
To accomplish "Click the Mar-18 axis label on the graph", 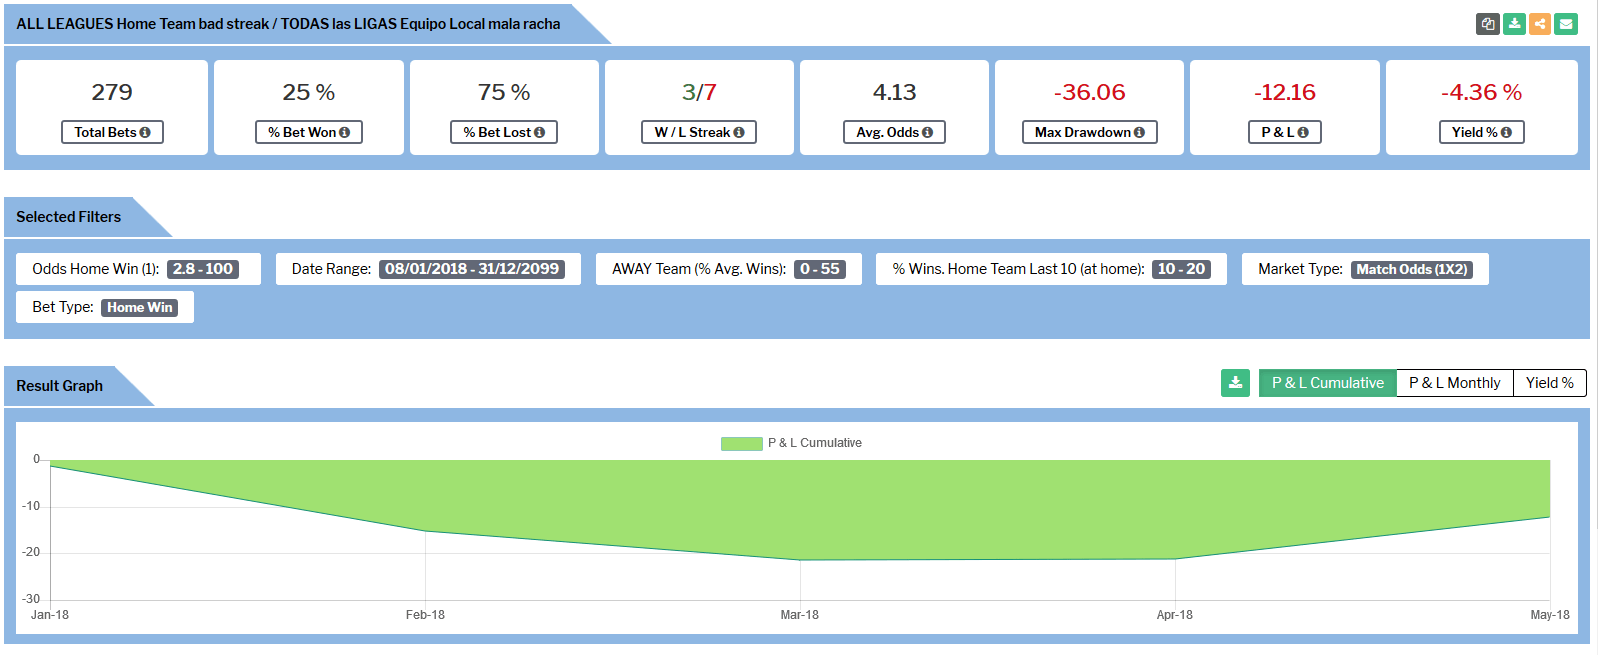I will [x=799, y=615].
